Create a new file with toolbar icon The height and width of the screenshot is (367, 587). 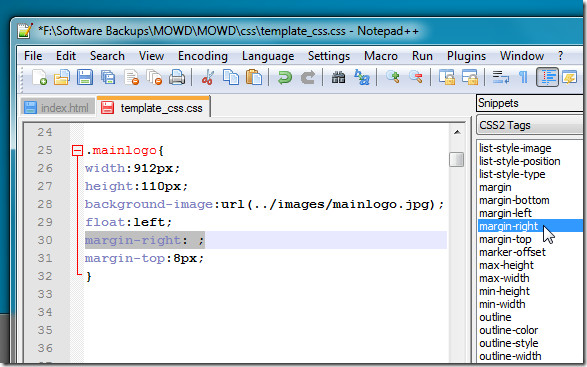(x=39, y=78)
